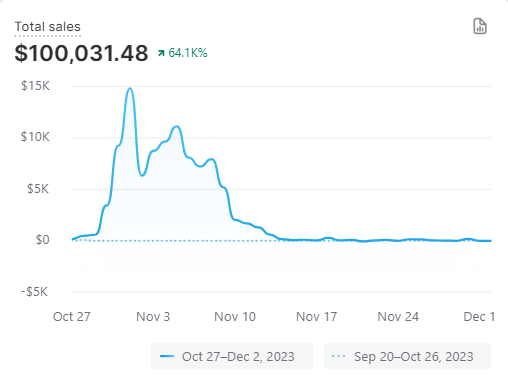
Task: Click the Nov 24 x-axis date
Action: 398,317
